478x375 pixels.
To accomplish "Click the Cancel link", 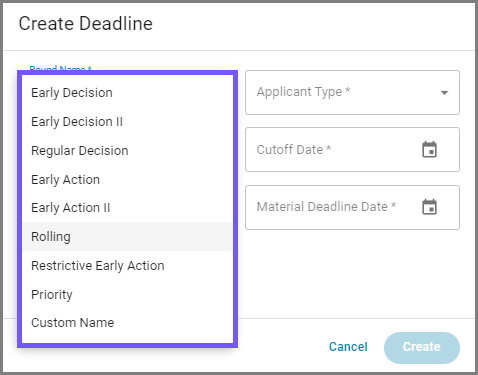I will point(348,347).
